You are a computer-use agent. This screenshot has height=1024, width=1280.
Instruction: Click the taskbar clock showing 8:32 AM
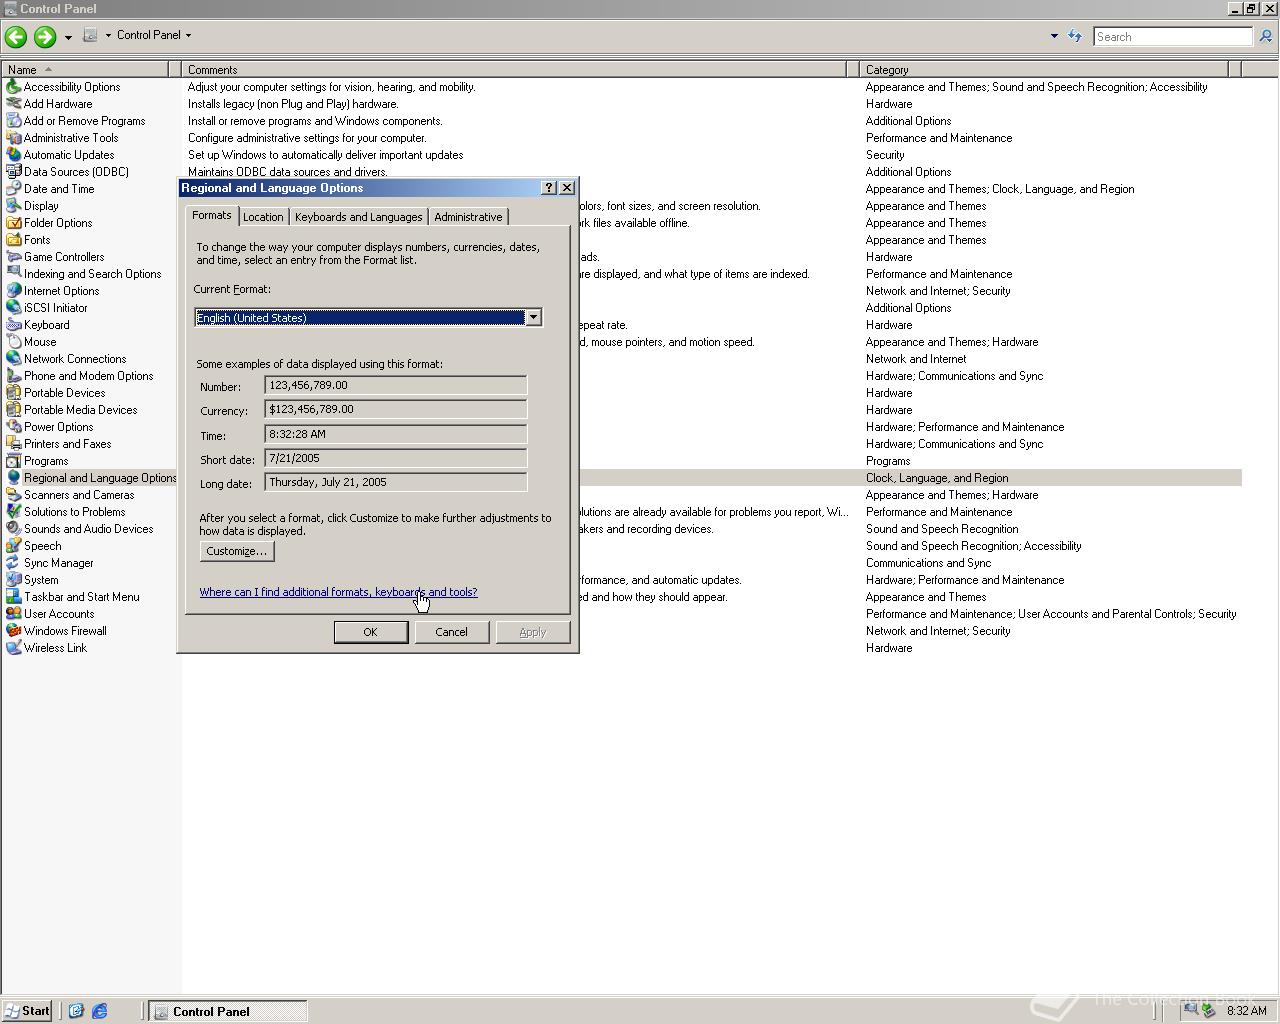tap(1246, 1011)
